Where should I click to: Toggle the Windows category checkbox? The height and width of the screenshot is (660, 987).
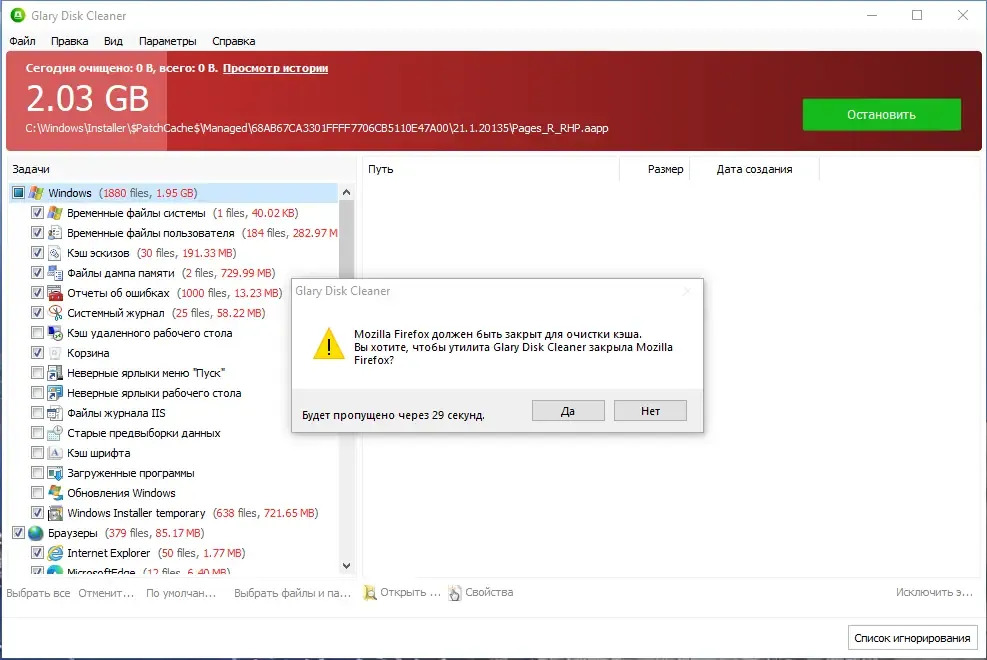[18, 193]
